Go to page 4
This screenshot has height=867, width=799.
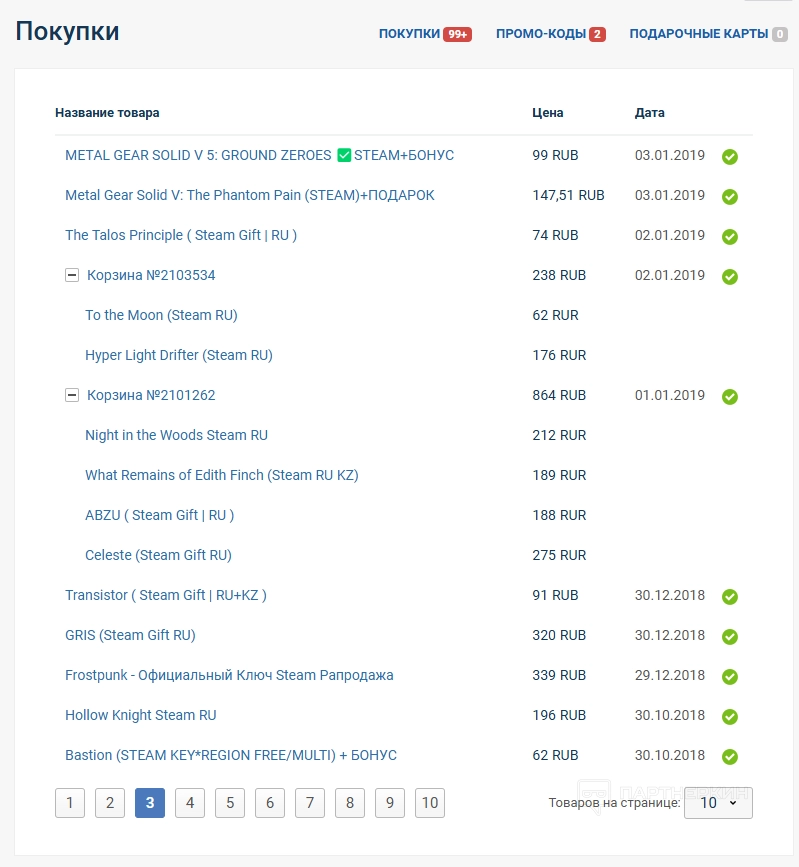pos(190,802)
